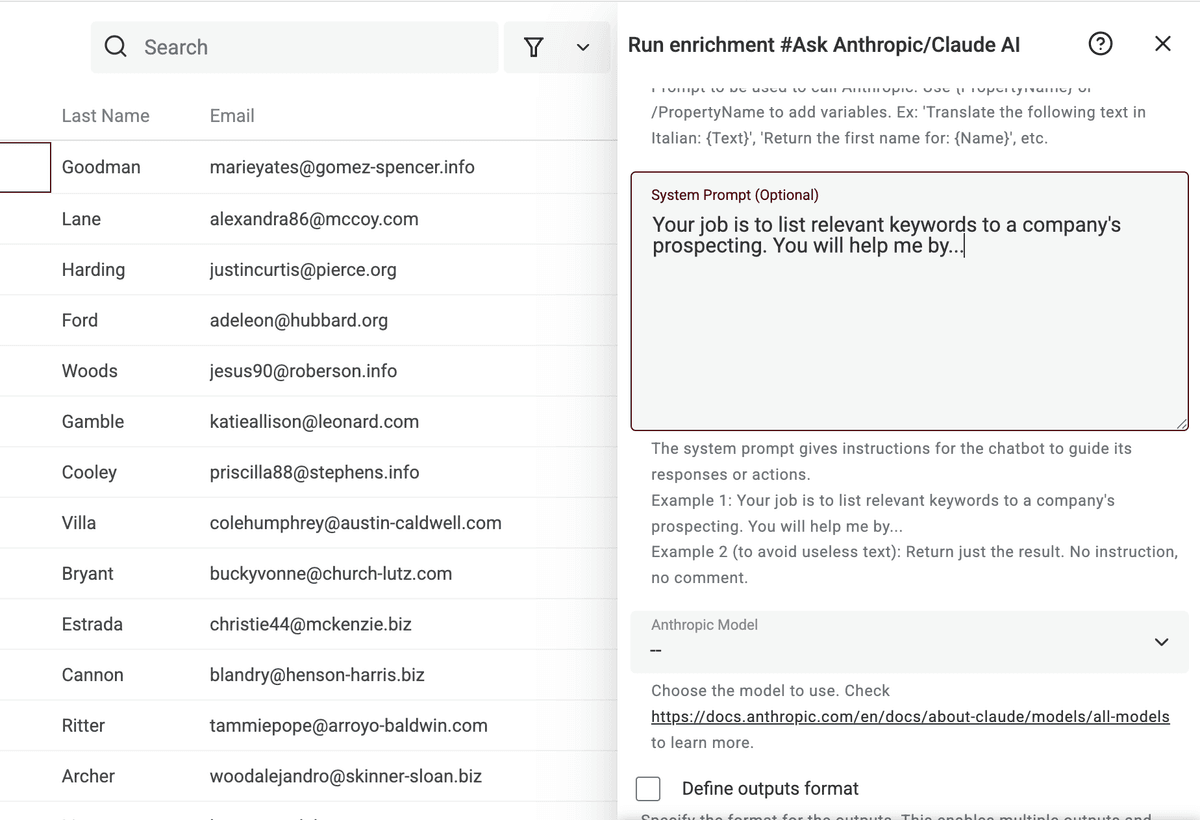Screen dimensions: 1200x820
Task: Click the Email column header
Action: tap(232, 115)
